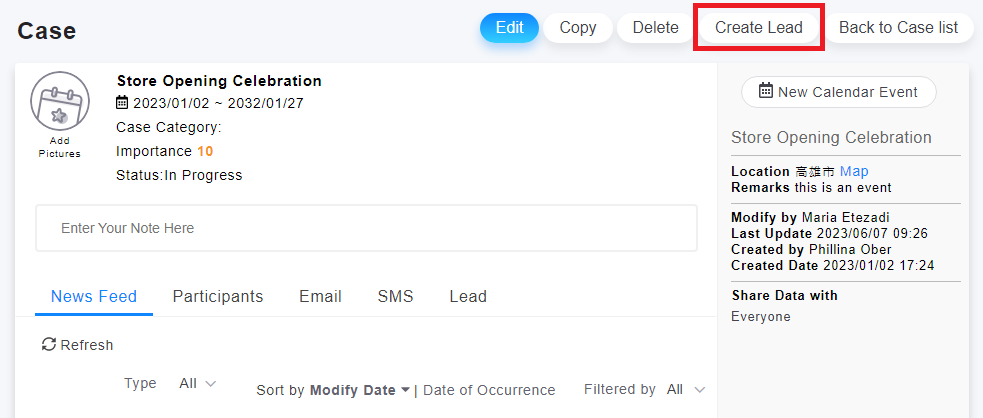Return via Back to Case list
The width and height of the screenshot is (983, 418).
[x=898, y=28]
